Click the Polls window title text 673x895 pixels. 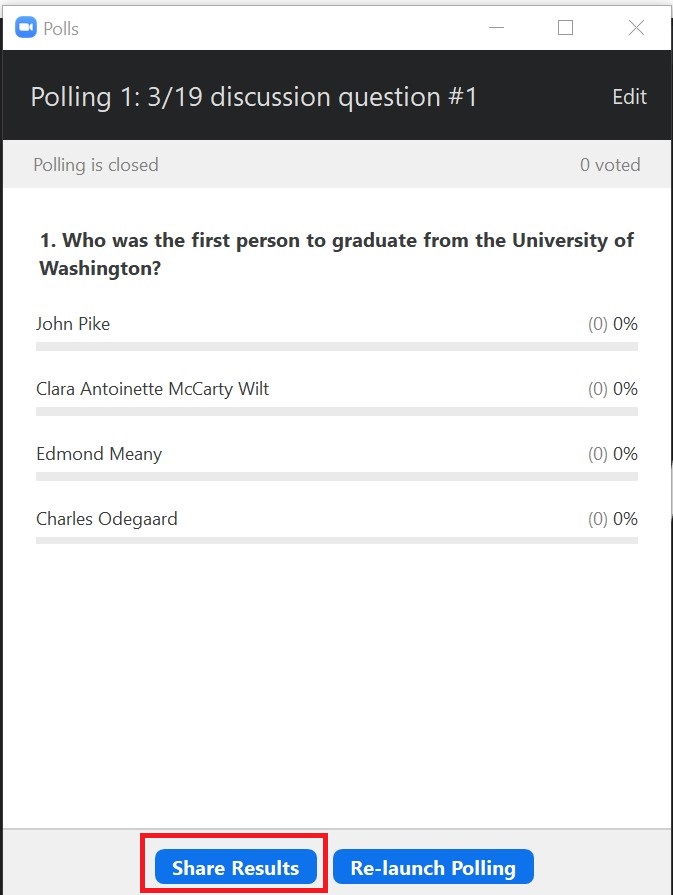point(61,28)
